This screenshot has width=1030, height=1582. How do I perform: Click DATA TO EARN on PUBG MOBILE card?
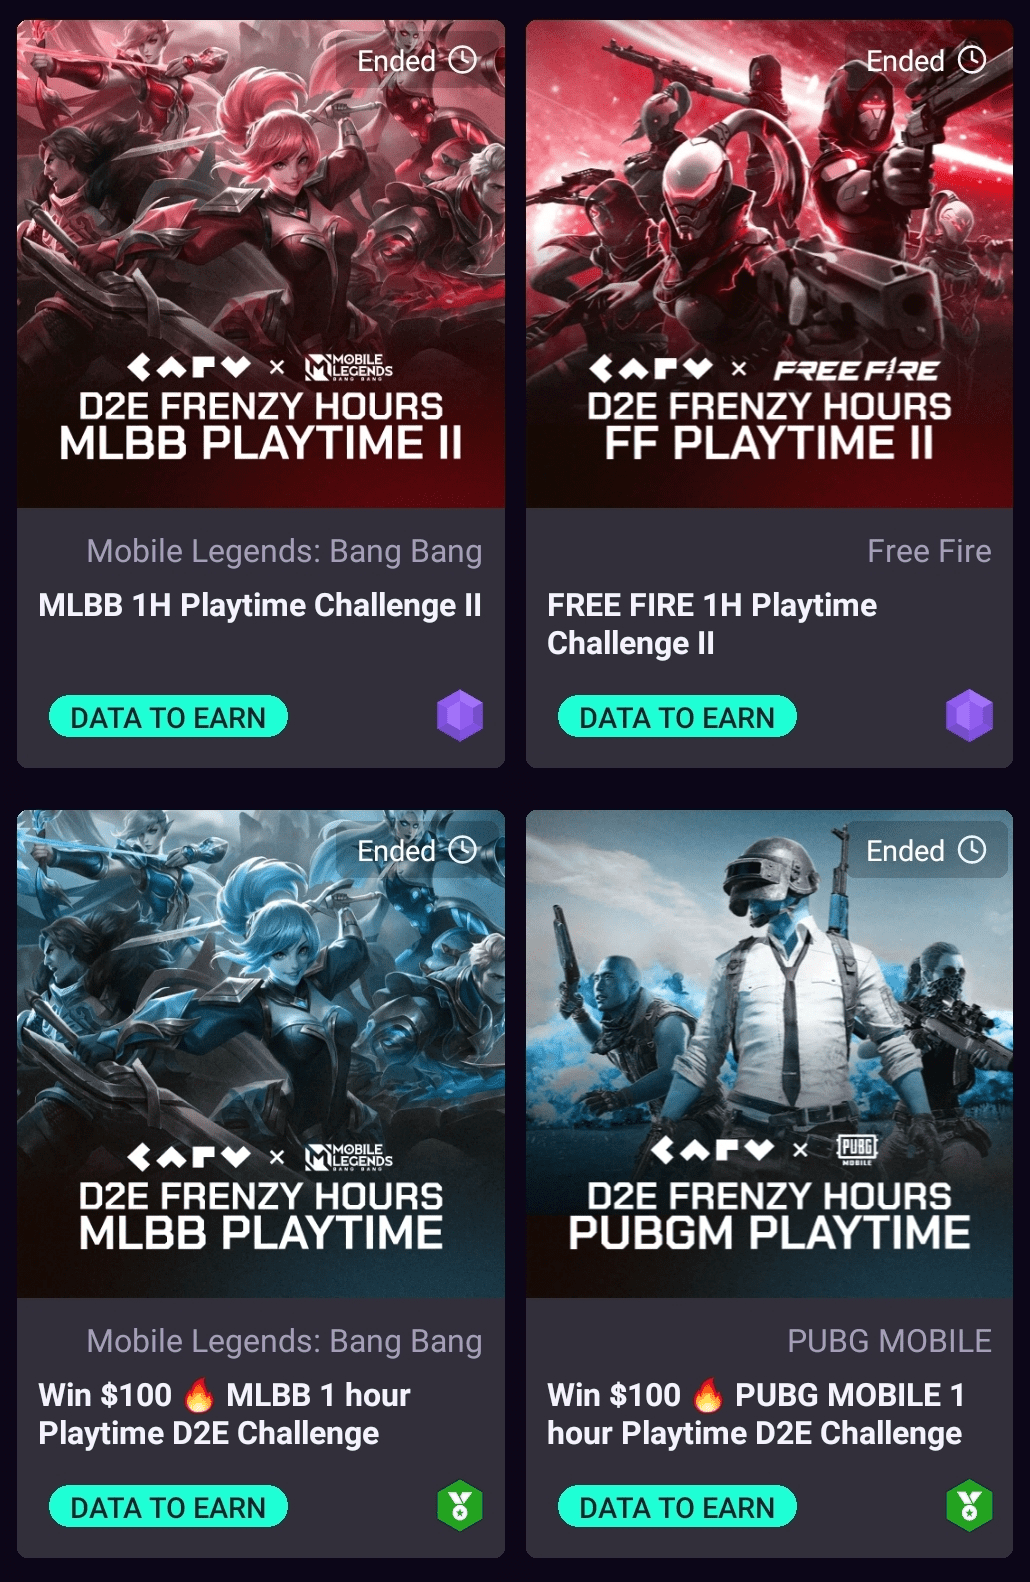(677, 1507)
